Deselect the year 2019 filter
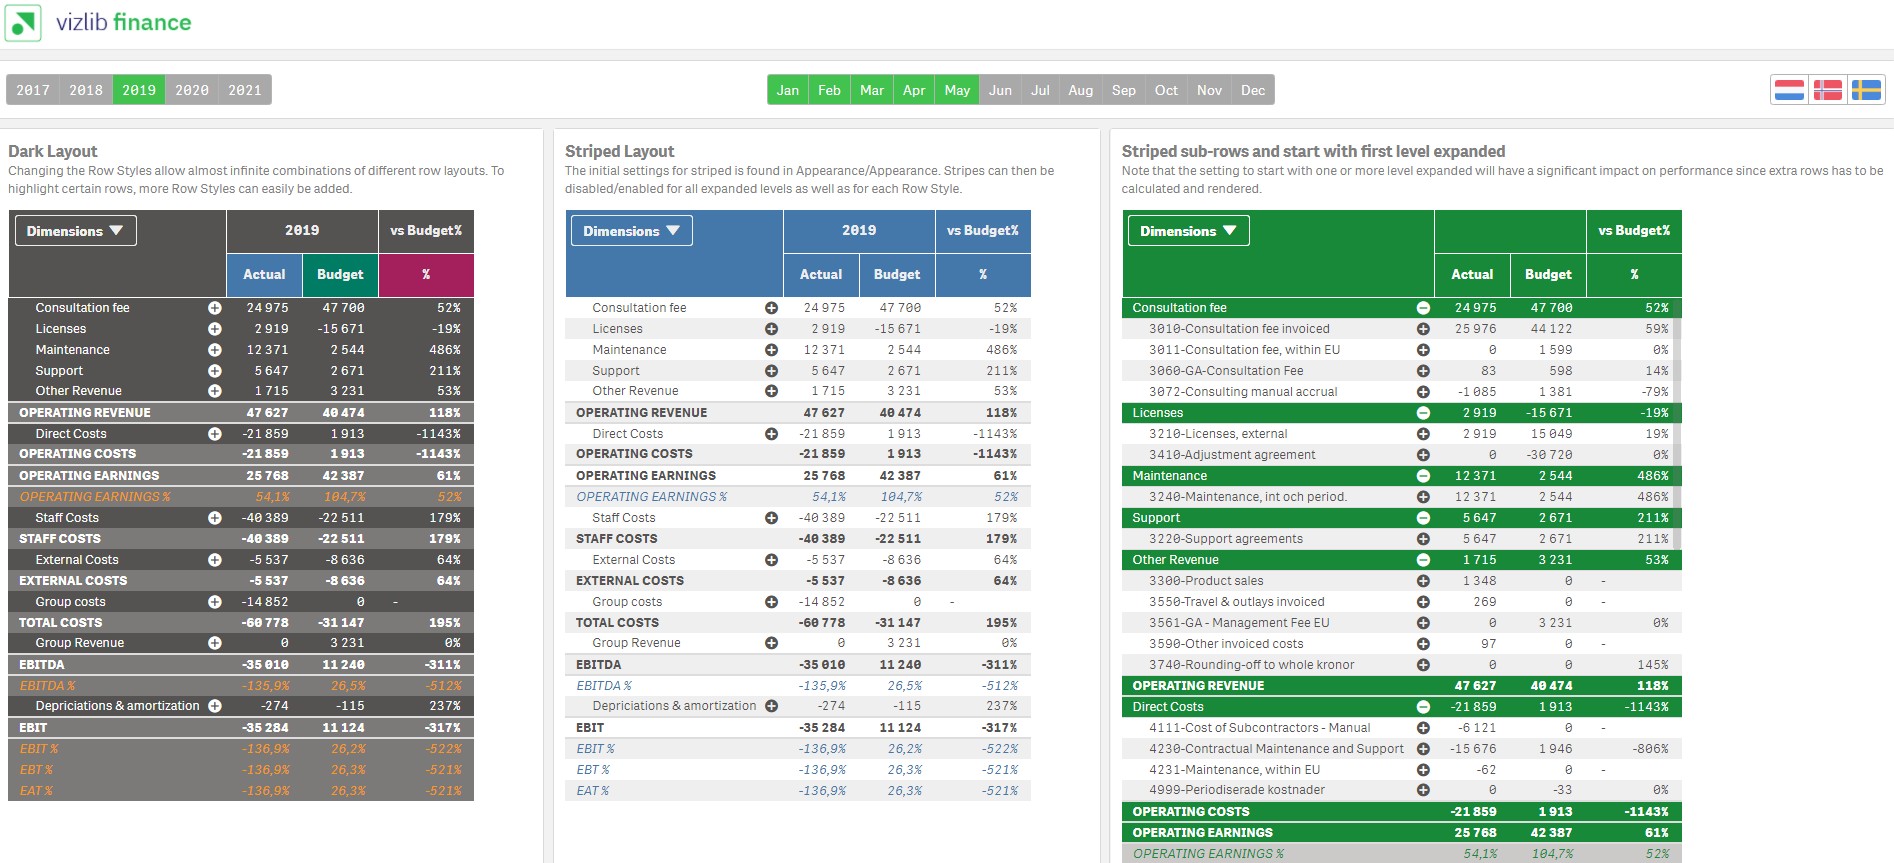The height and width of the screenshot is (863, 1894). tap(139, 90)
